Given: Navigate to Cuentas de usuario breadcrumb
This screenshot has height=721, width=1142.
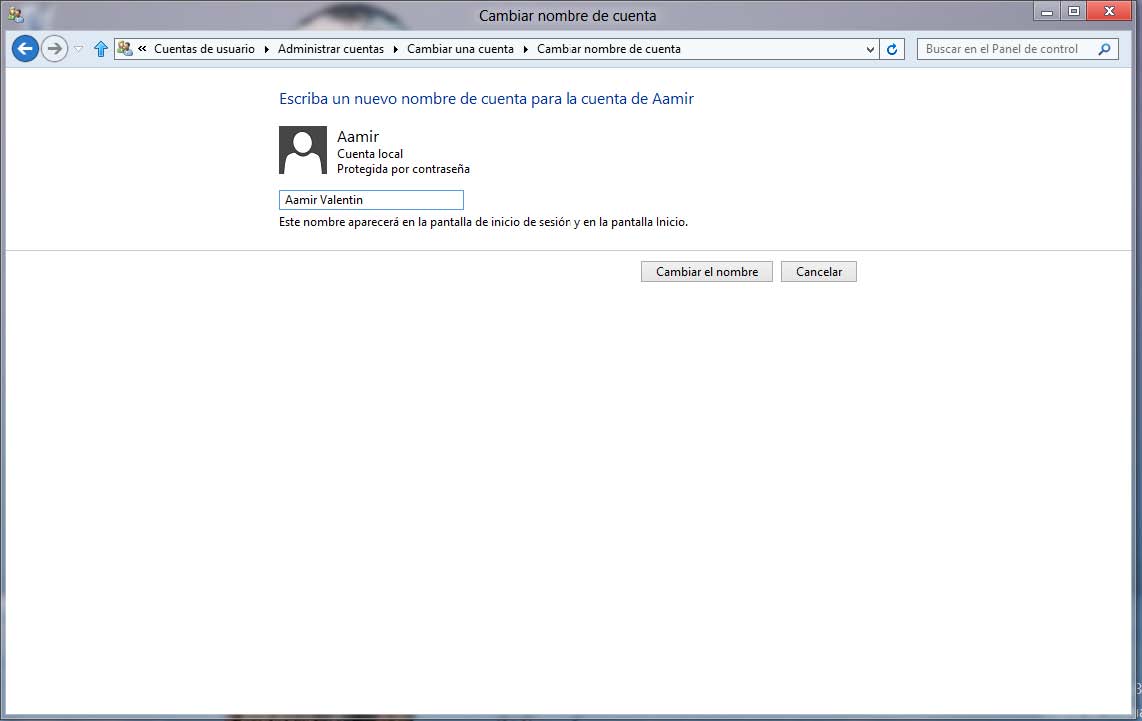Looking at the screenshot, I should 204,49.
